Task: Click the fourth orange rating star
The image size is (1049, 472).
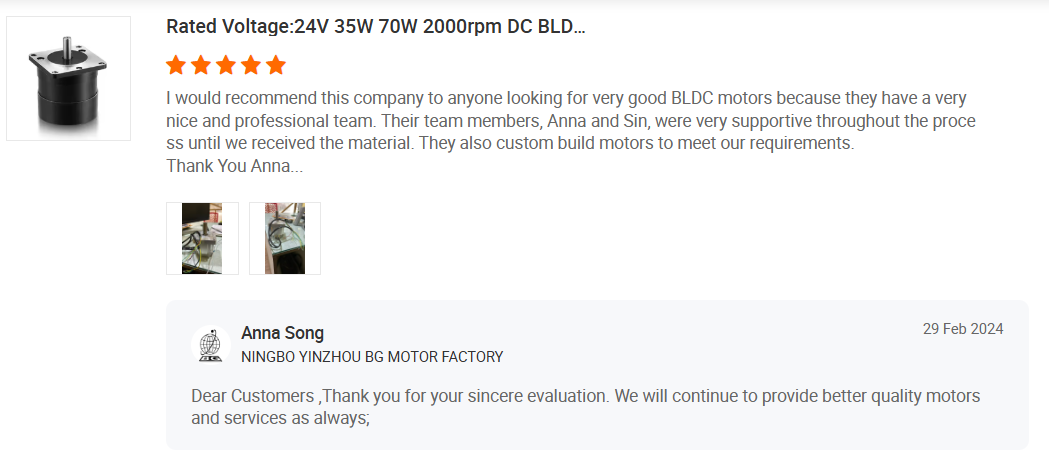Action: click(251, 66)
